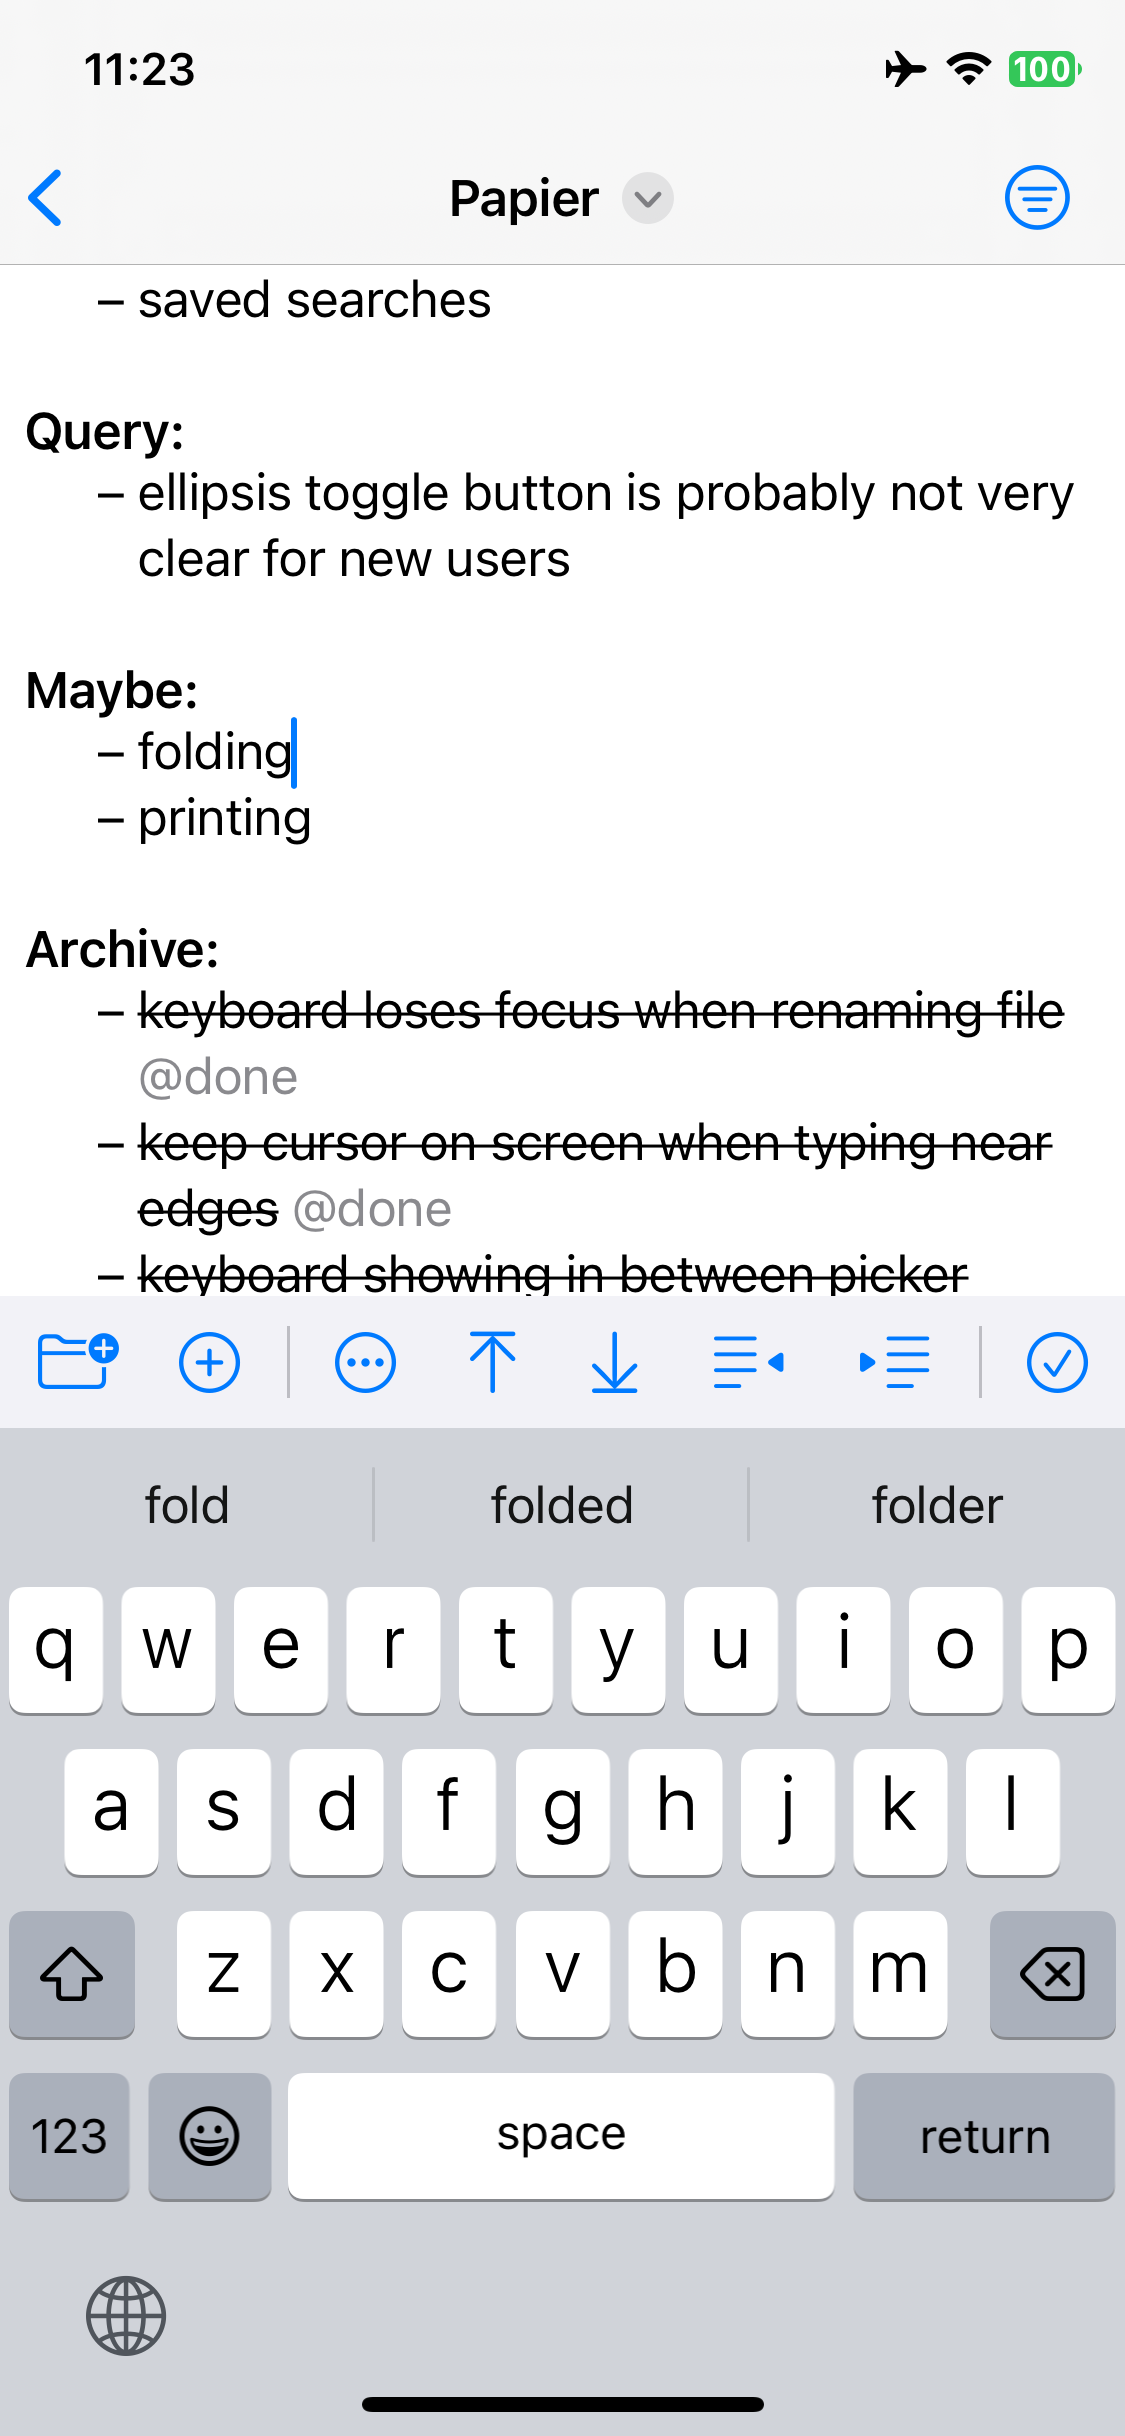Viewport: 1125px width, 2436px height.
Task: Indent the line with the indent icon
Action: (x=895, y=1362)
